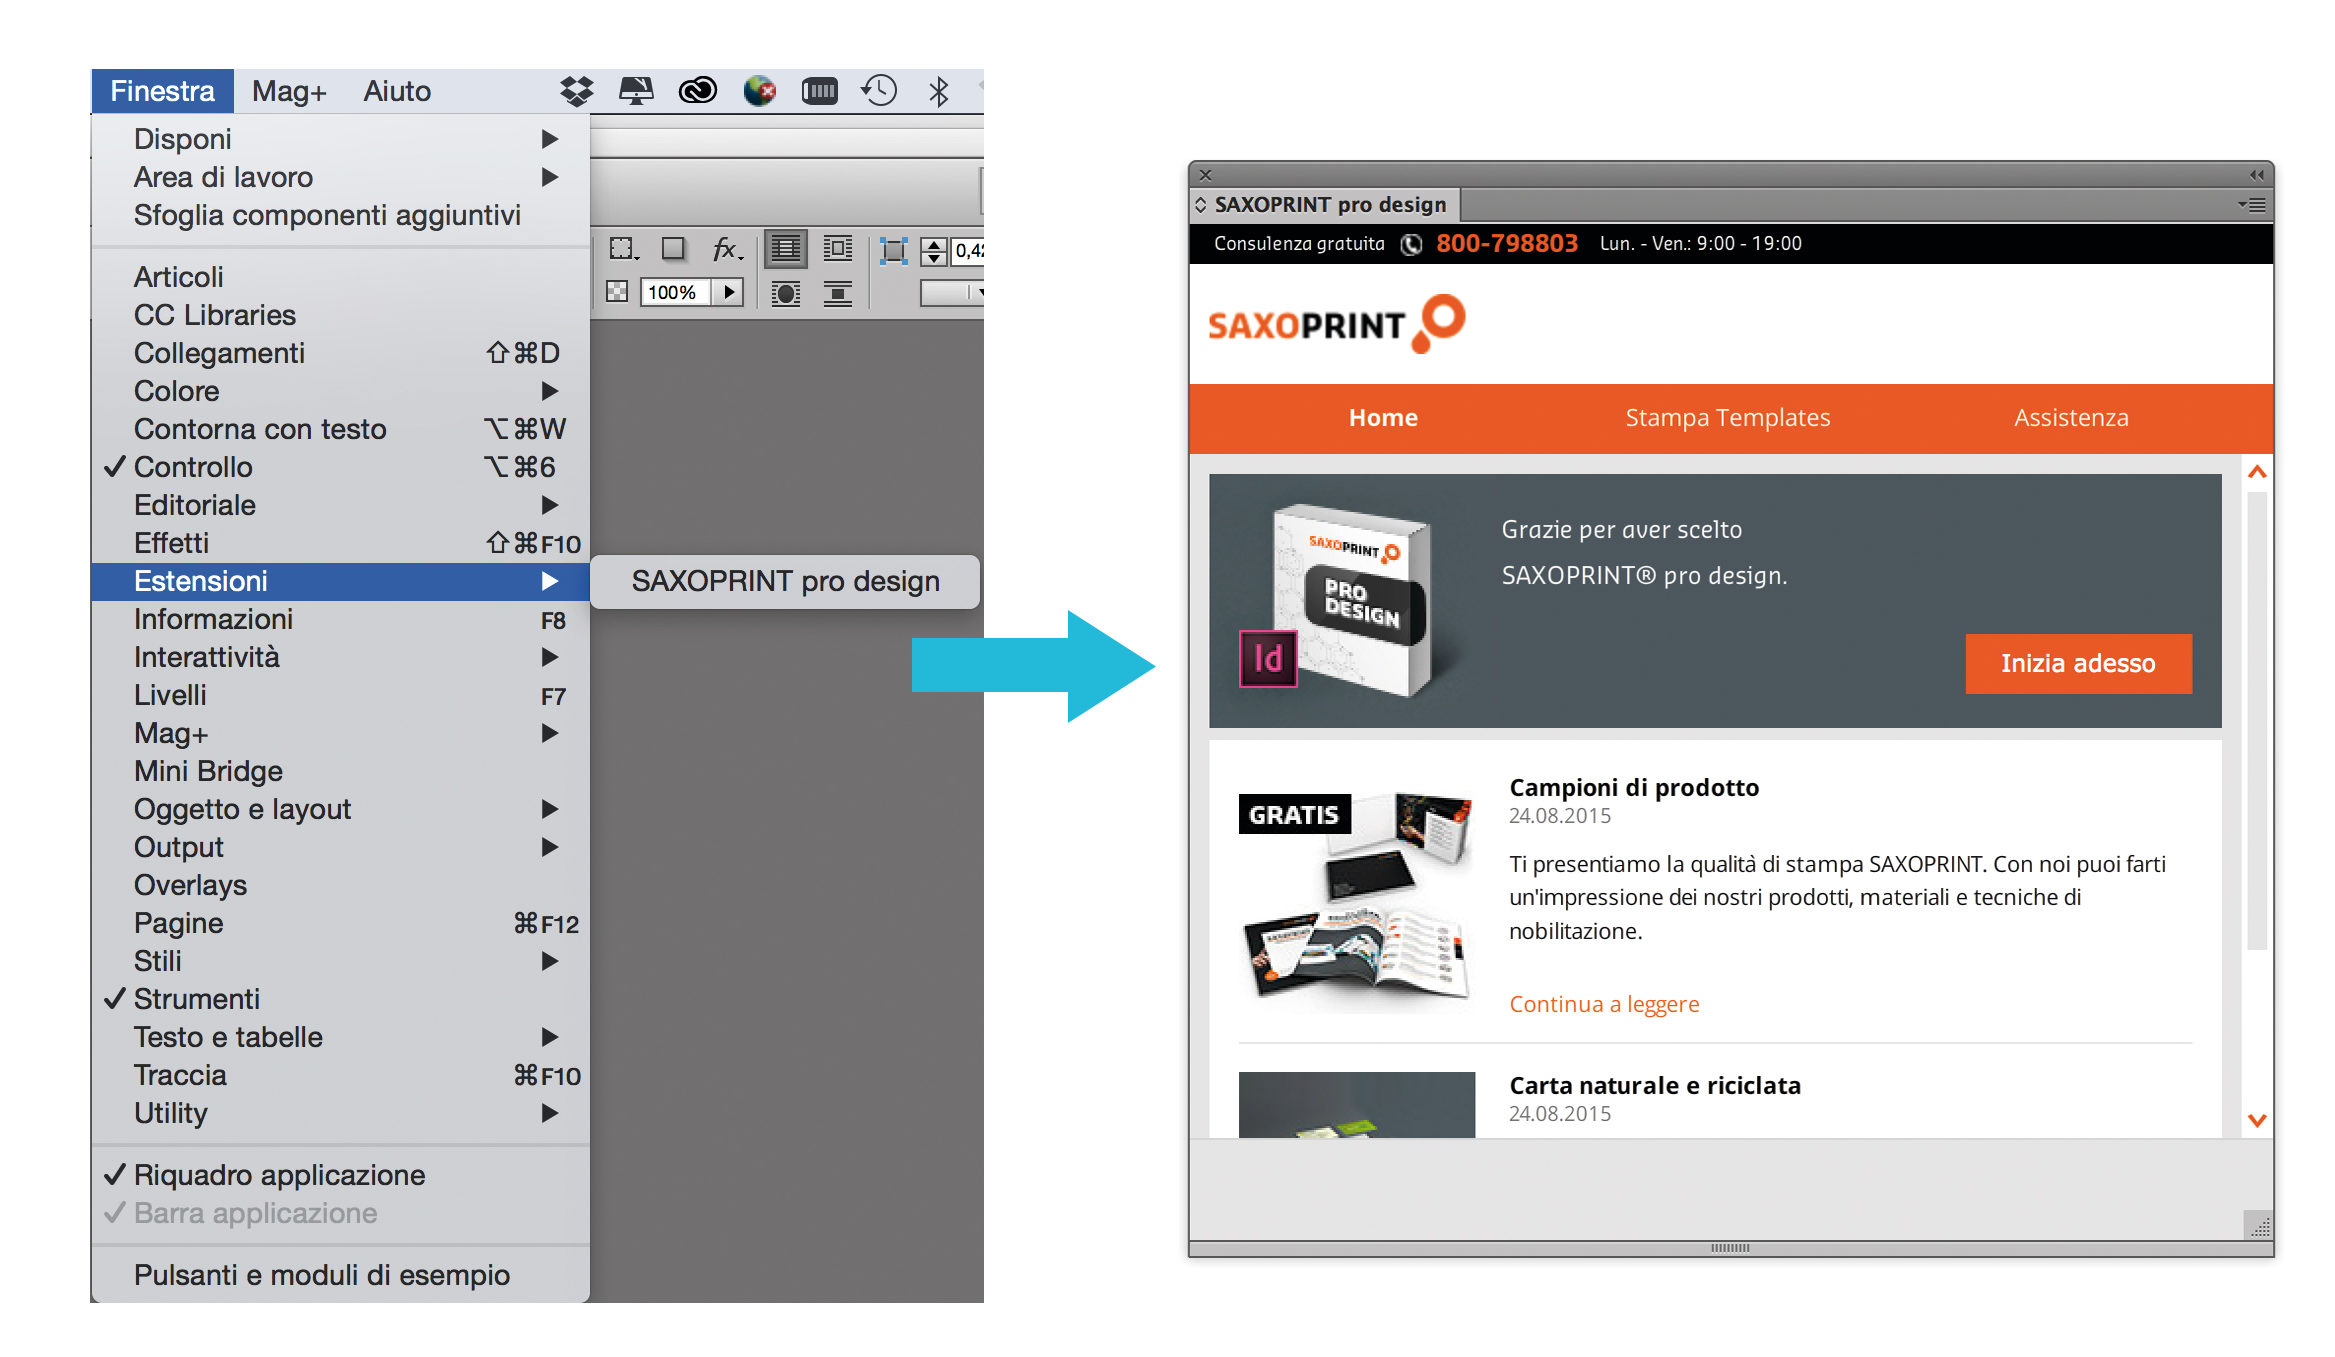Toggle the Controllo panel checkmark item

pyautogui.click(x=193, y=467)
